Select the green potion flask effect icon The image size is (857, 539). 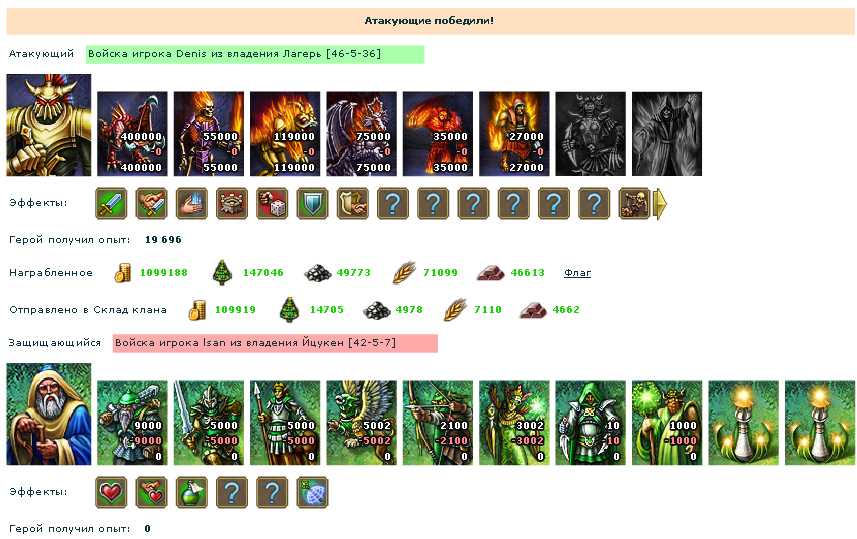[x=192, y=493]
